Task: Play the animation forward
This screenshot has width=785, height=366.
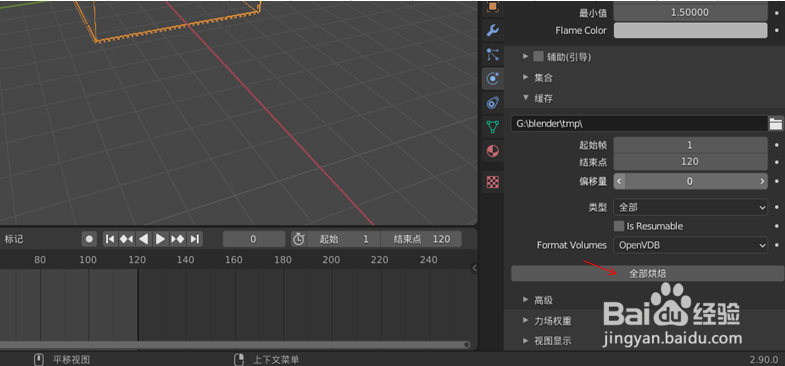Action: point(160,239)
